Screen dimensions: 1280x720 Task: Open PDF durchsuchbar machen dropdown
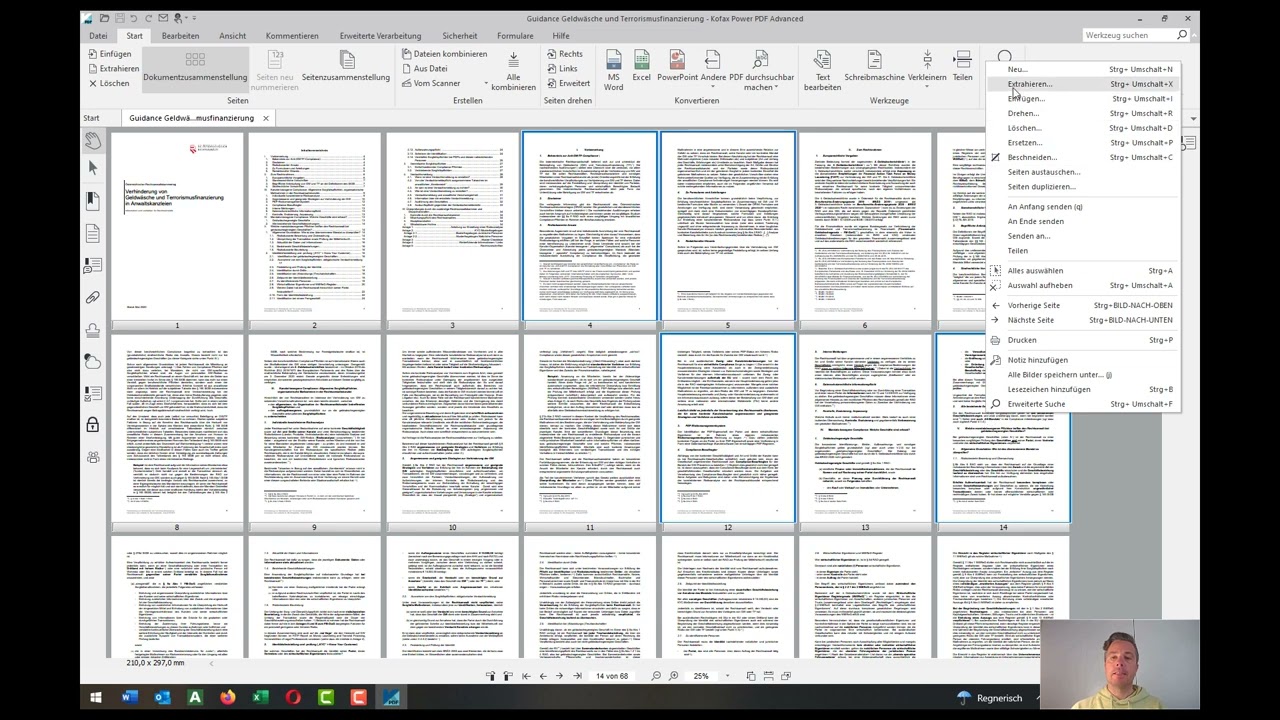pos(761,70)
